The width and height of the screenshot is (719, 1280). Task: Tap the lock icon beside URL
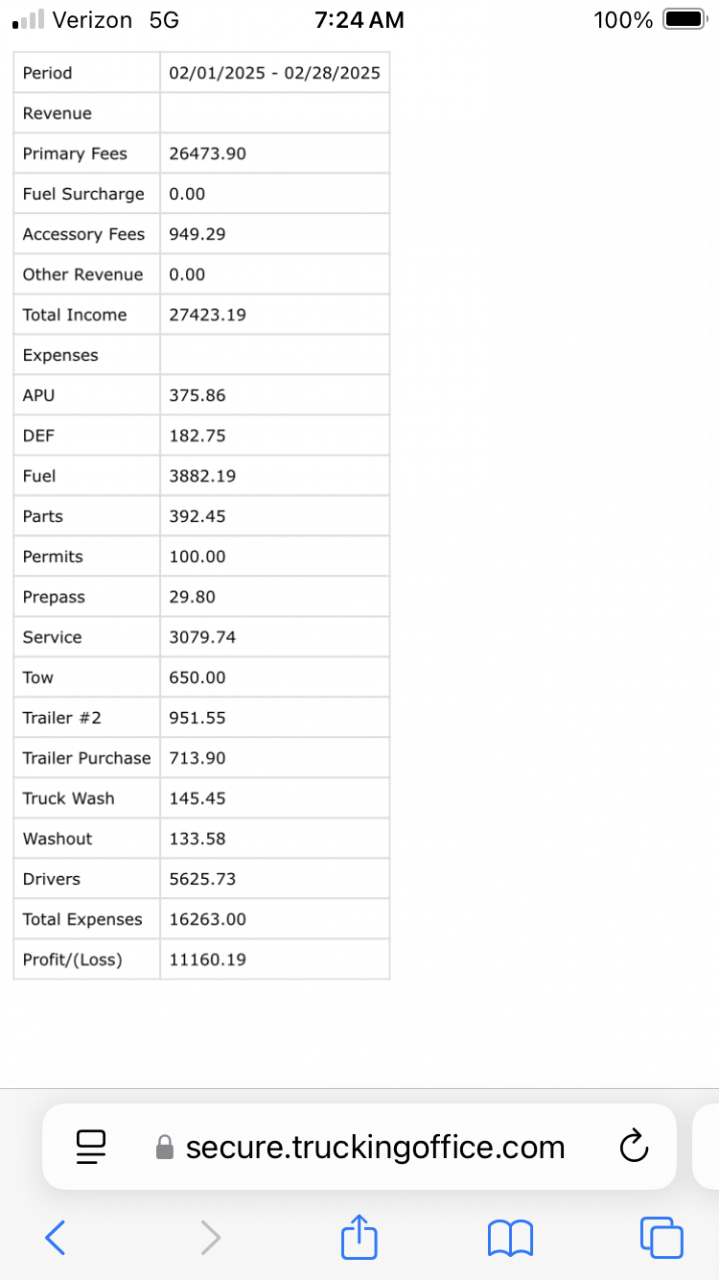click(x=165, y=1148)
